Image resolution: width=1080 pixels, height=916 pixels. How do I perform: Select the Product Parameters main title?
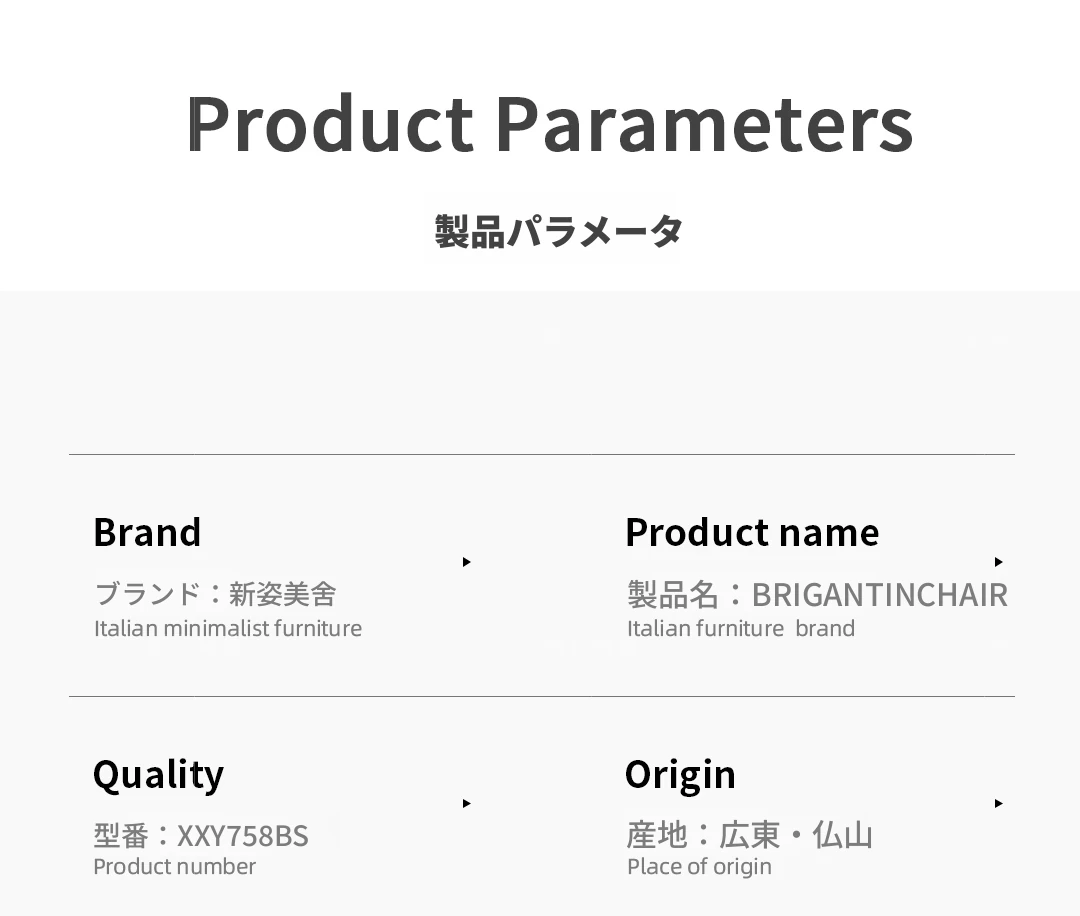point(550,124)
